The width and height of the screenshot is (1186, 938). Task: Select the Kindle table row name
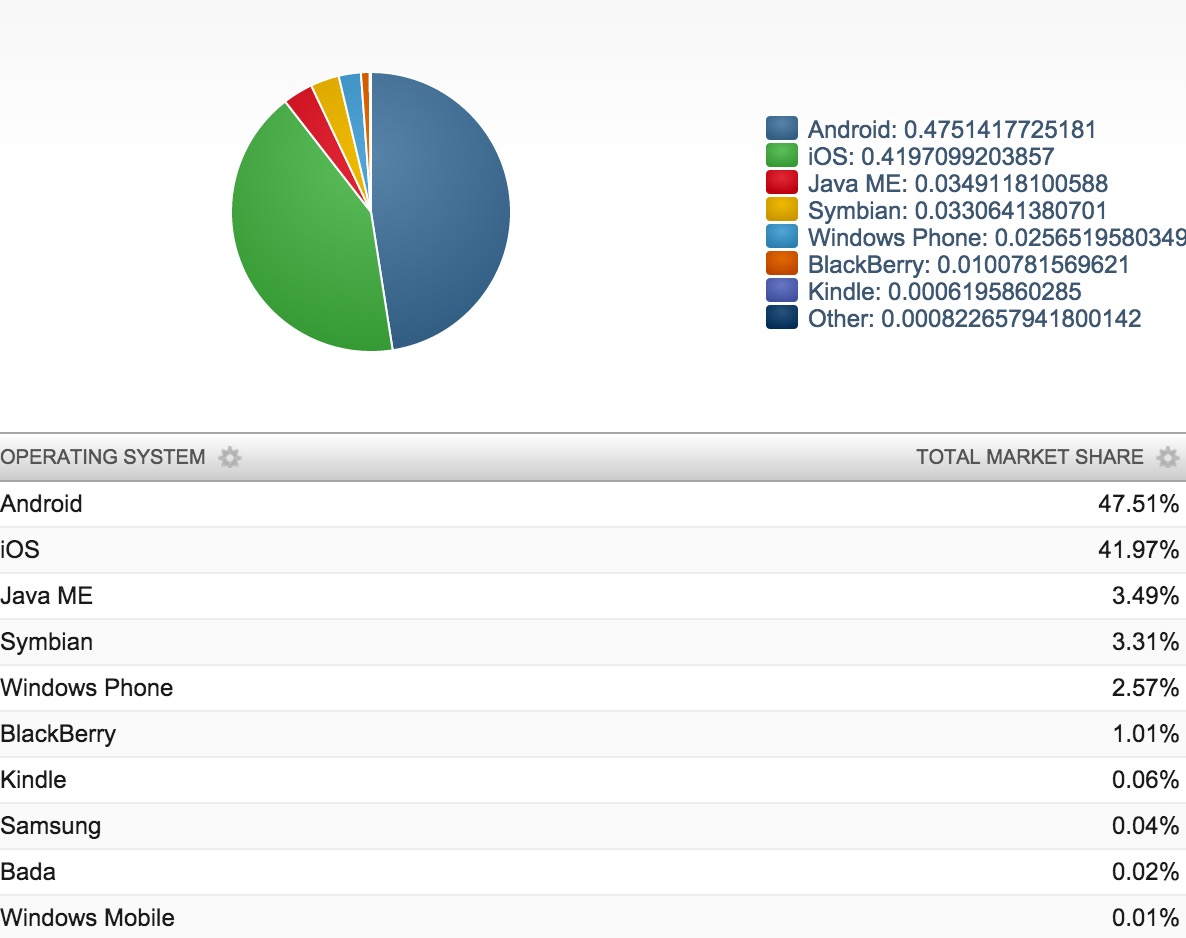[x=33, y=780]
